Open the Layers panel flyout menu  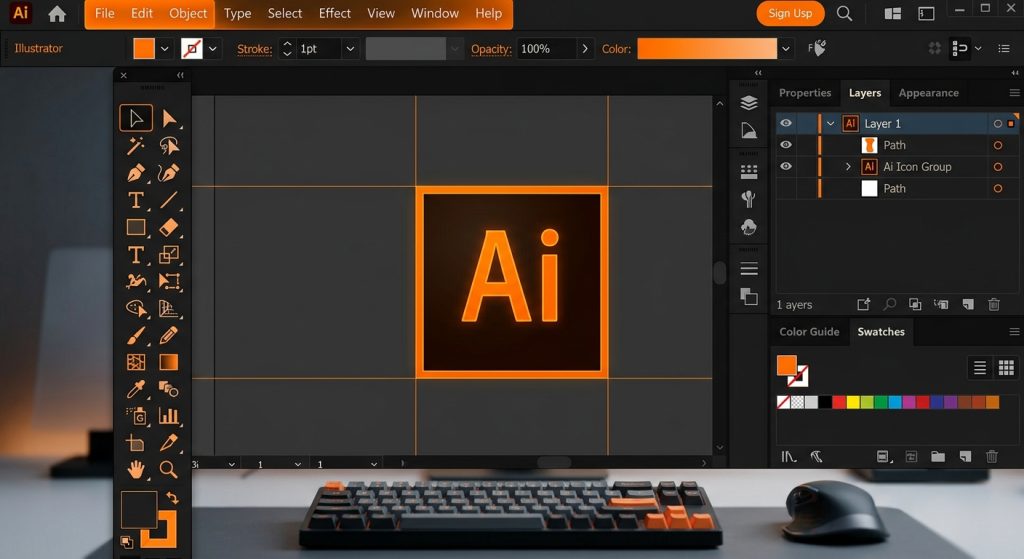pyautogui.click(x=1014, y=93)
